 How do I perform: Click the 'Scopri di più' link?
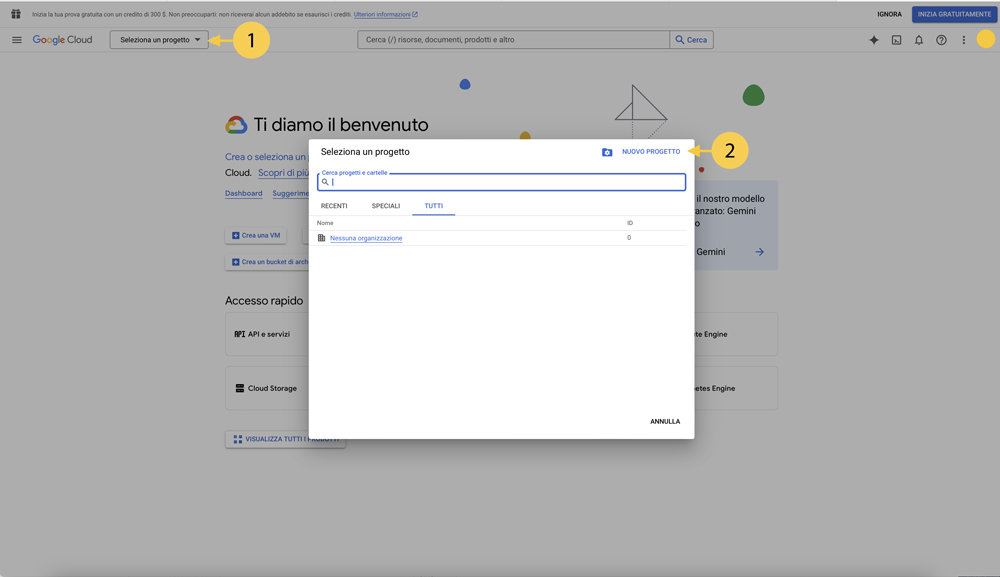tap(284, 173)
